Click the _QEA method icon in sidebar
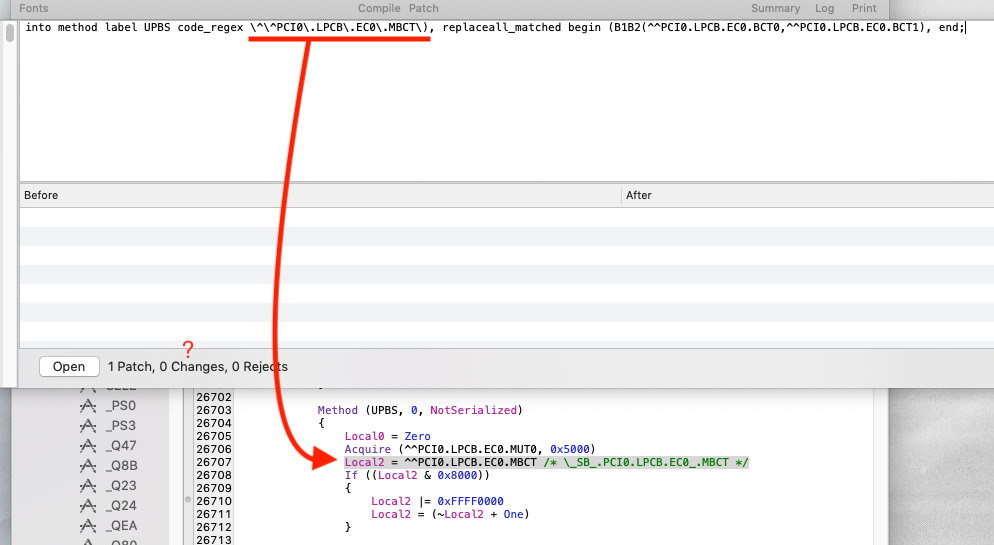994x545 pixels. (88, 526)
